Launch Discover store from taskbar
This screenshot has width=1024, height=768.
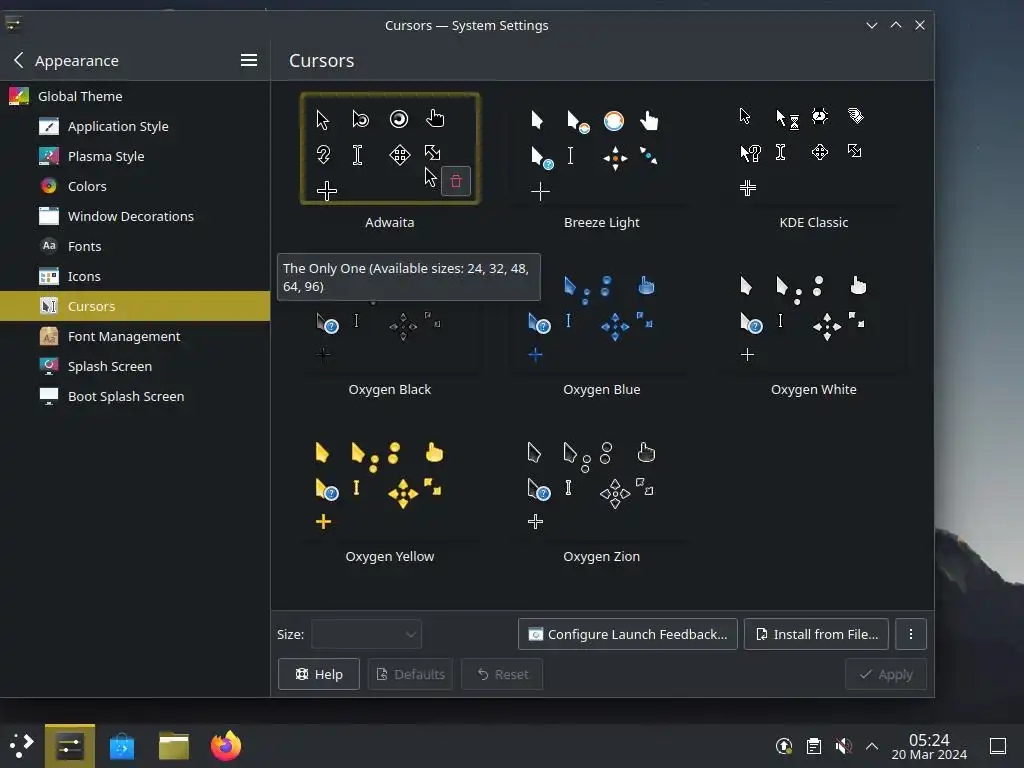click(x=122, y=746)
